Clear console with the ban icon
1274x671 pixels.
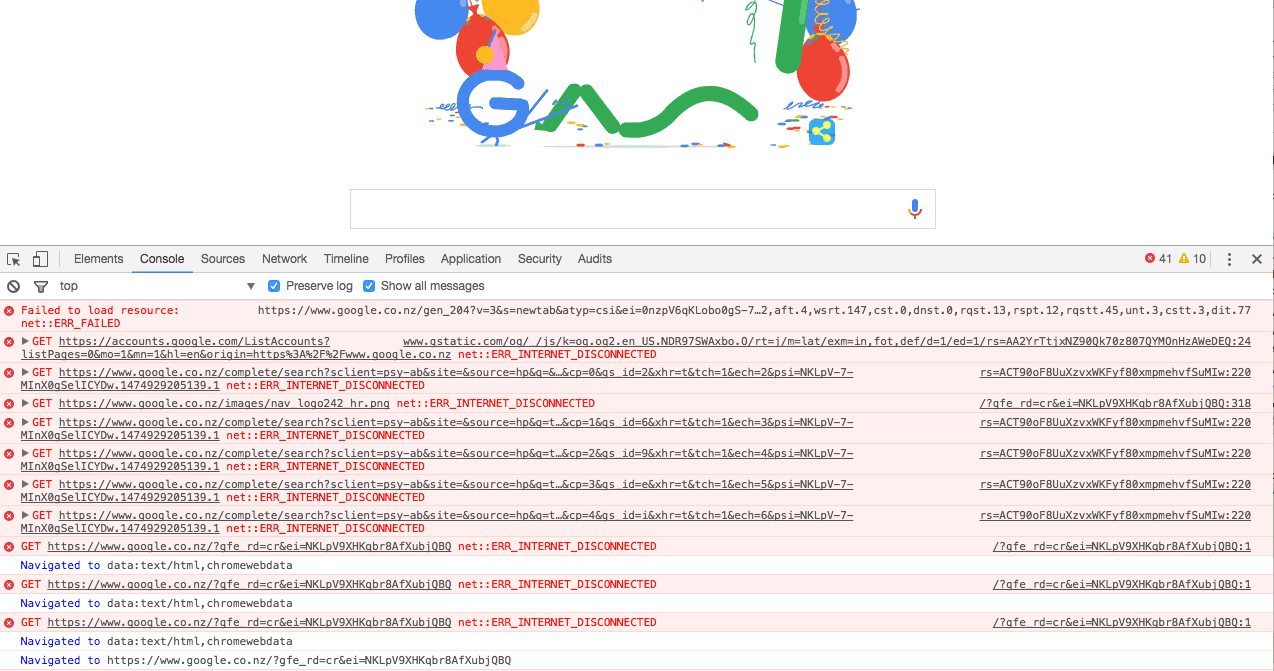point(14,286)
